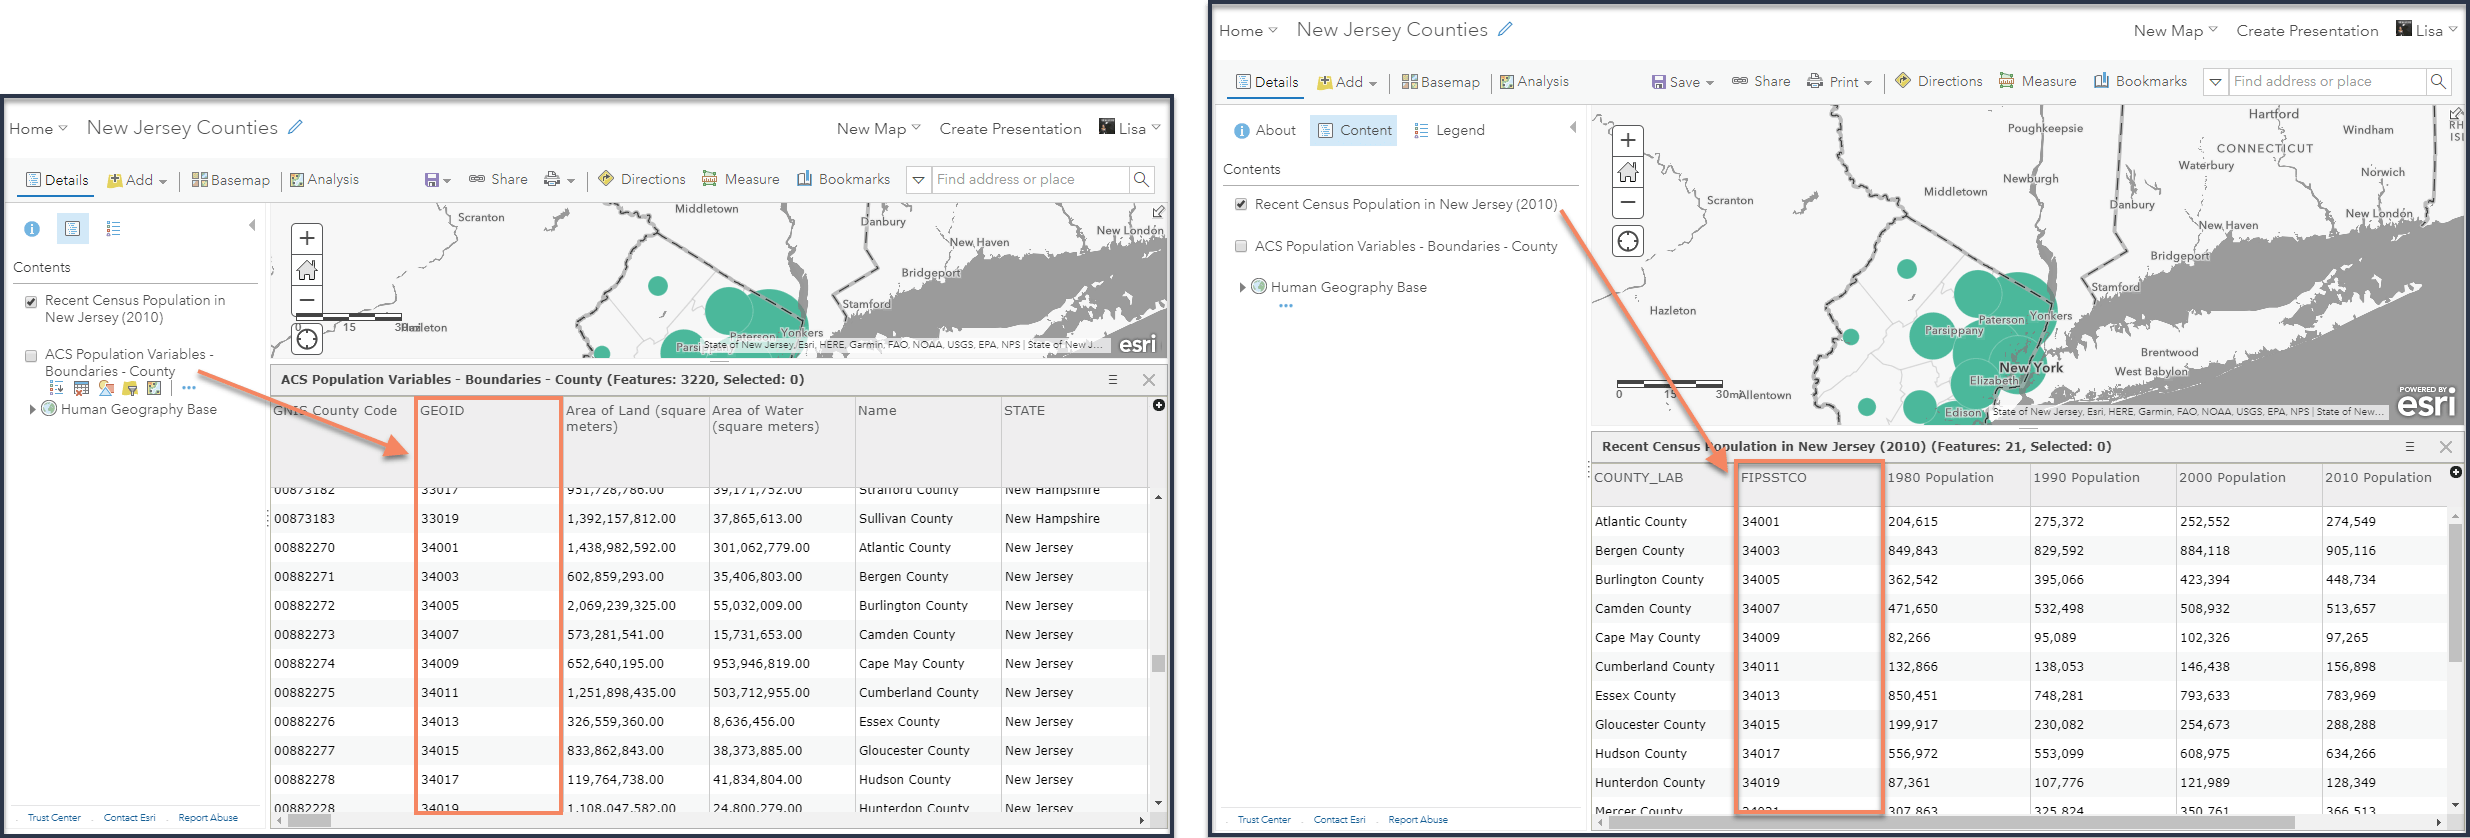This screenshot has width=2470, height=838.
Task: Click find my location button on left map
Action: tap(307, 340)
